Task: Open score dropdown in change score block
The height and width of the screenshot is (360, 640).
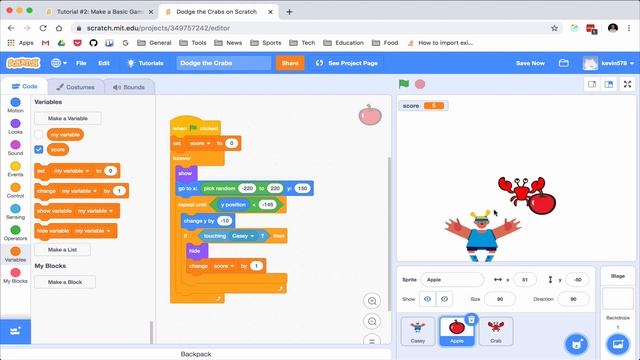Action: pyautogui.click(x=224, y=266)
